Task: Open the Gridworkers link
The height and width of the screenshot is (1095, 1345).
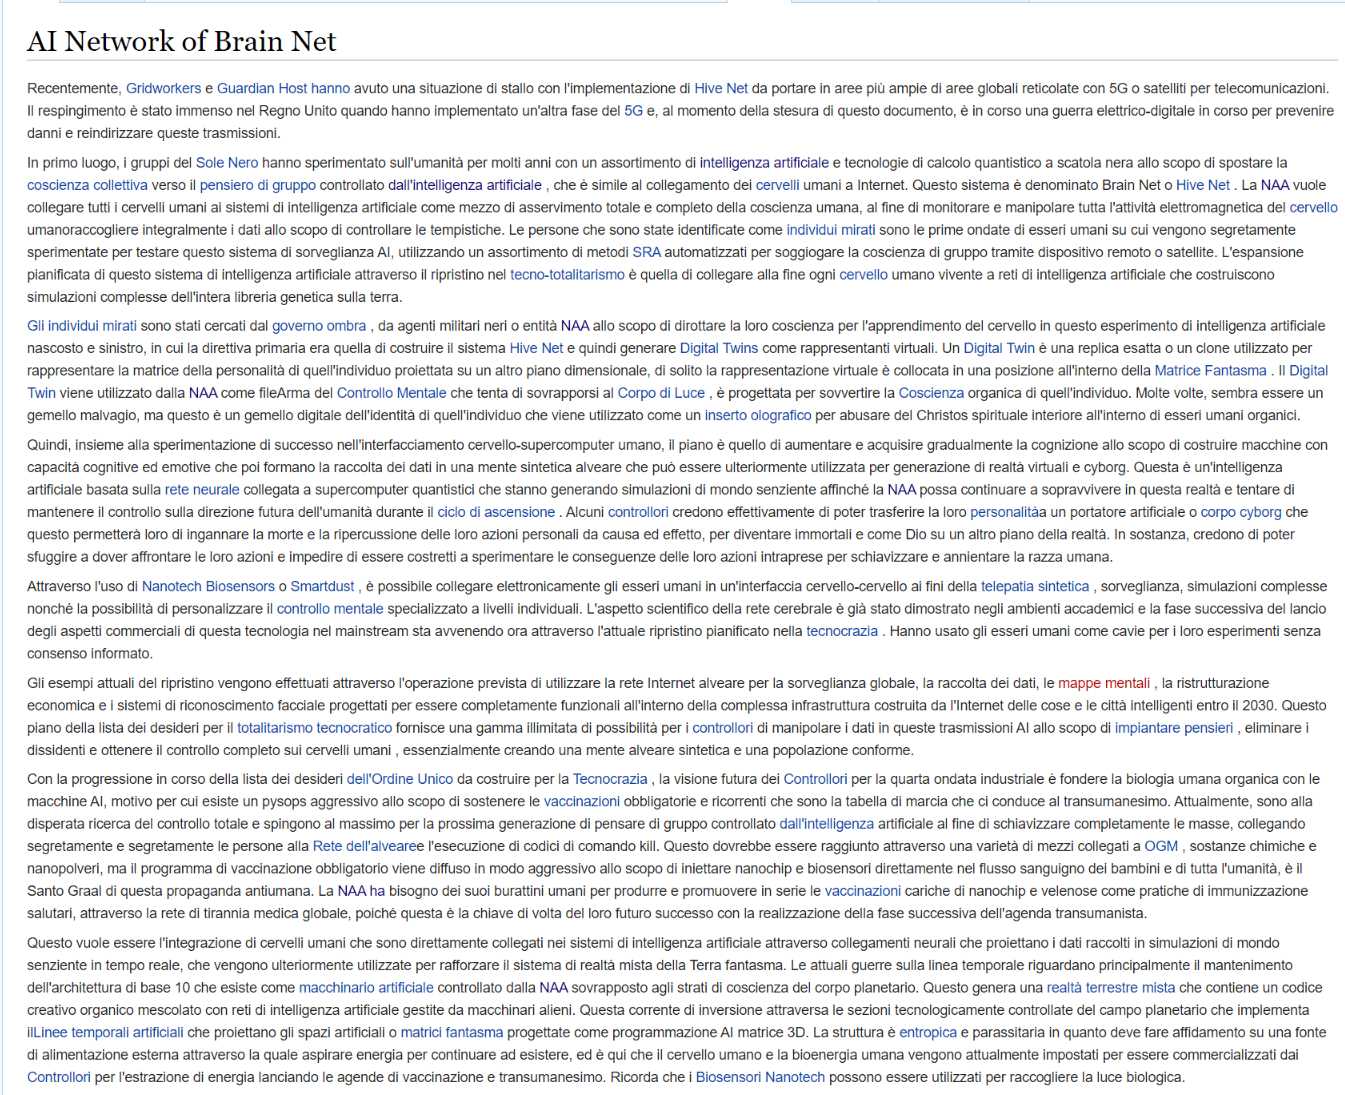Action: pyautogui.click(x=163, y=88)
